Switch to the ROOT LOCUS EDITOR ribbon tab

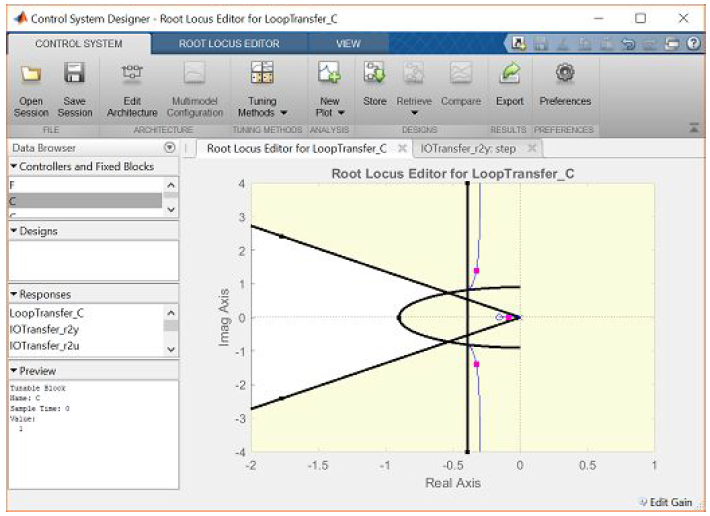[x=229, y=44]
